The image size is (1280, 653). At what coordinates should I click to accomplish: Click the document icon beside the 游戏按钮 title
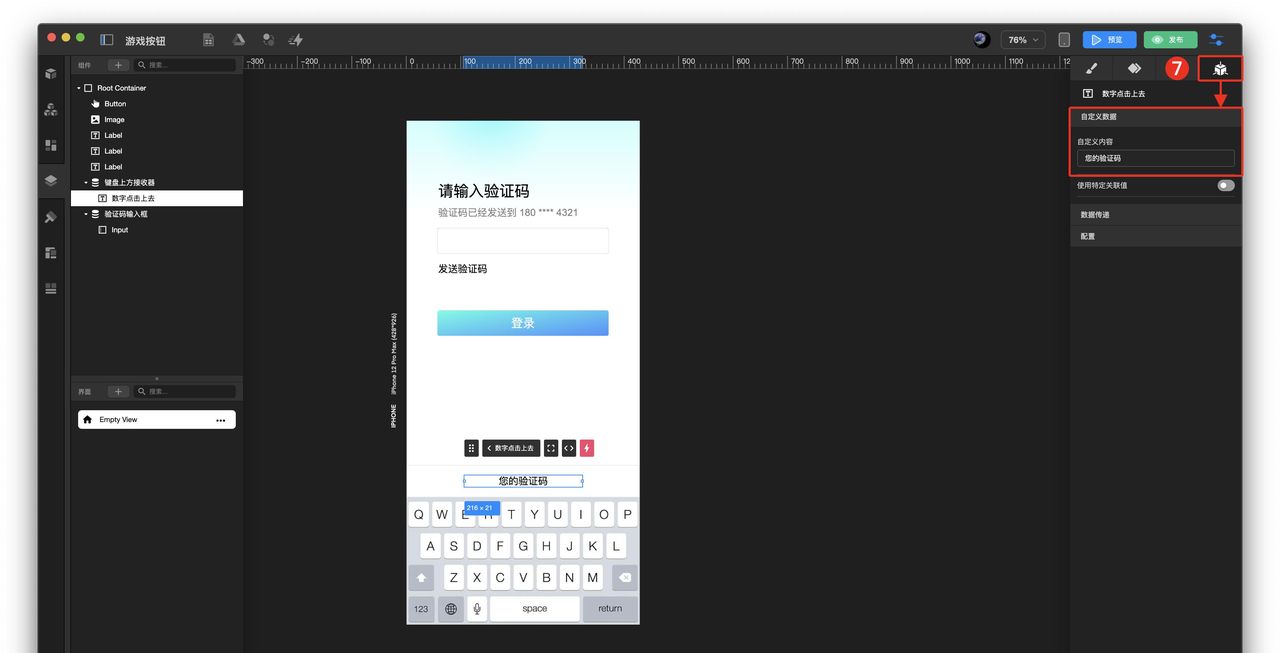[208, 39]
